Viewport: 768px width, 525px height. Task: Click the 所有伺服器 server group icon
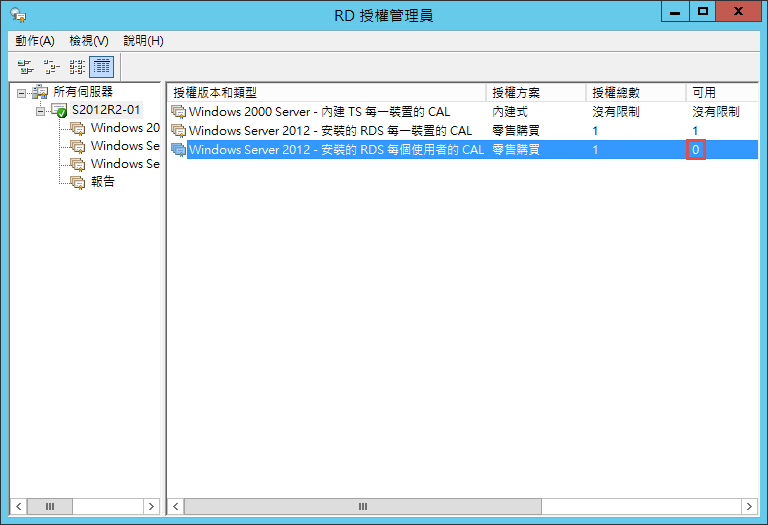tap(40, 92)
